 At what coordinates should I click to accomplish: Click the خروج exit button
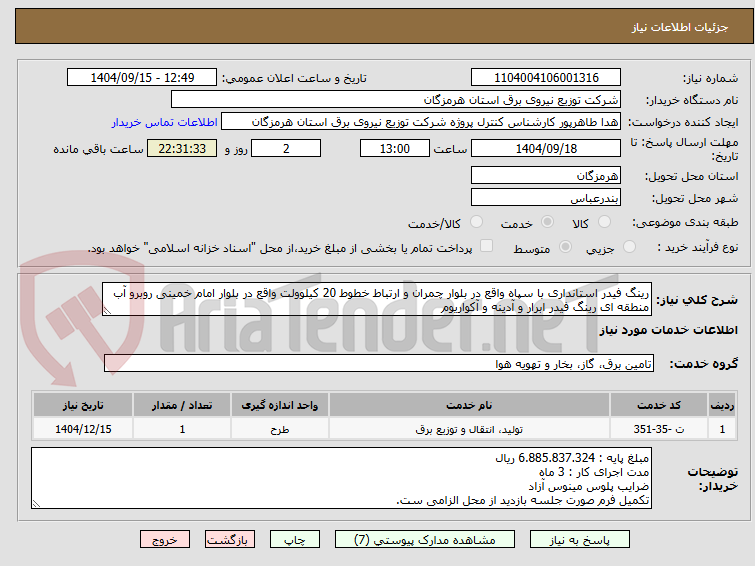(x=165, y=540)
